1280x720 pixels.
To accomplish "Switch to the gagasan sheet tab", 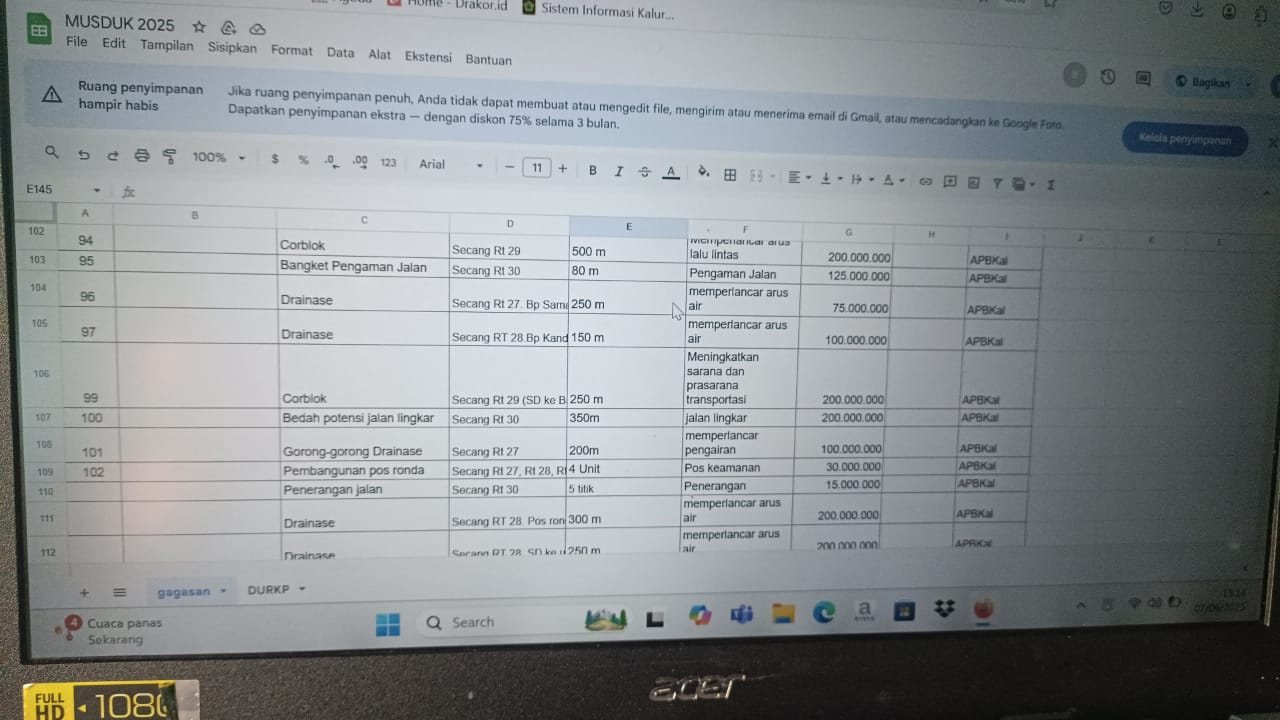I will (191, 591).
